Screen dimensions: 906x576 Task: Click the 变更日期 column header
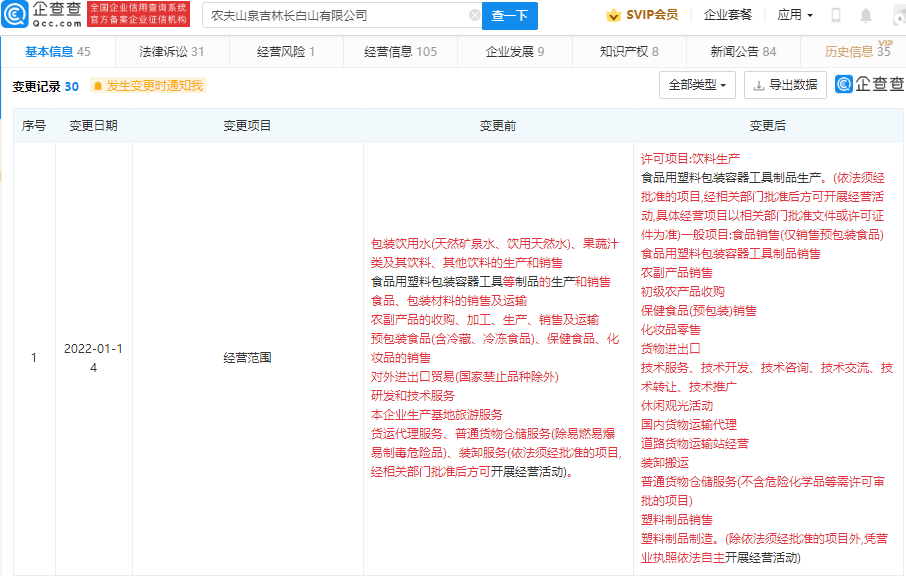click(x=94, y=125)
